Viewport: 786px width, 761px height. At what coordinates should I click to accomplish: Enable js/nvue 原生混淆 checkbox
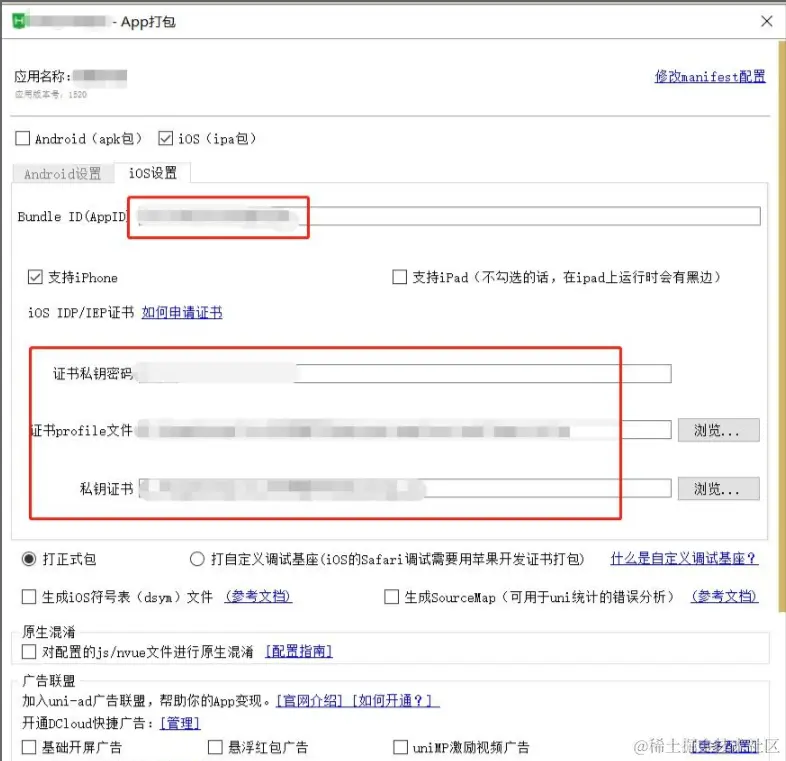coord(29,651)
